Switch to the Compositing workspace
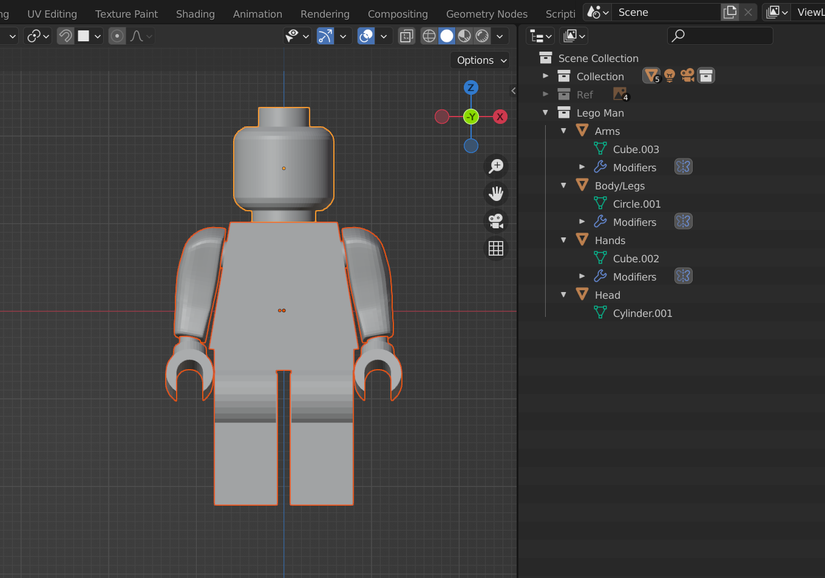Screen dimensions: 825x578 pyautogui.click(x=397, y=14)
